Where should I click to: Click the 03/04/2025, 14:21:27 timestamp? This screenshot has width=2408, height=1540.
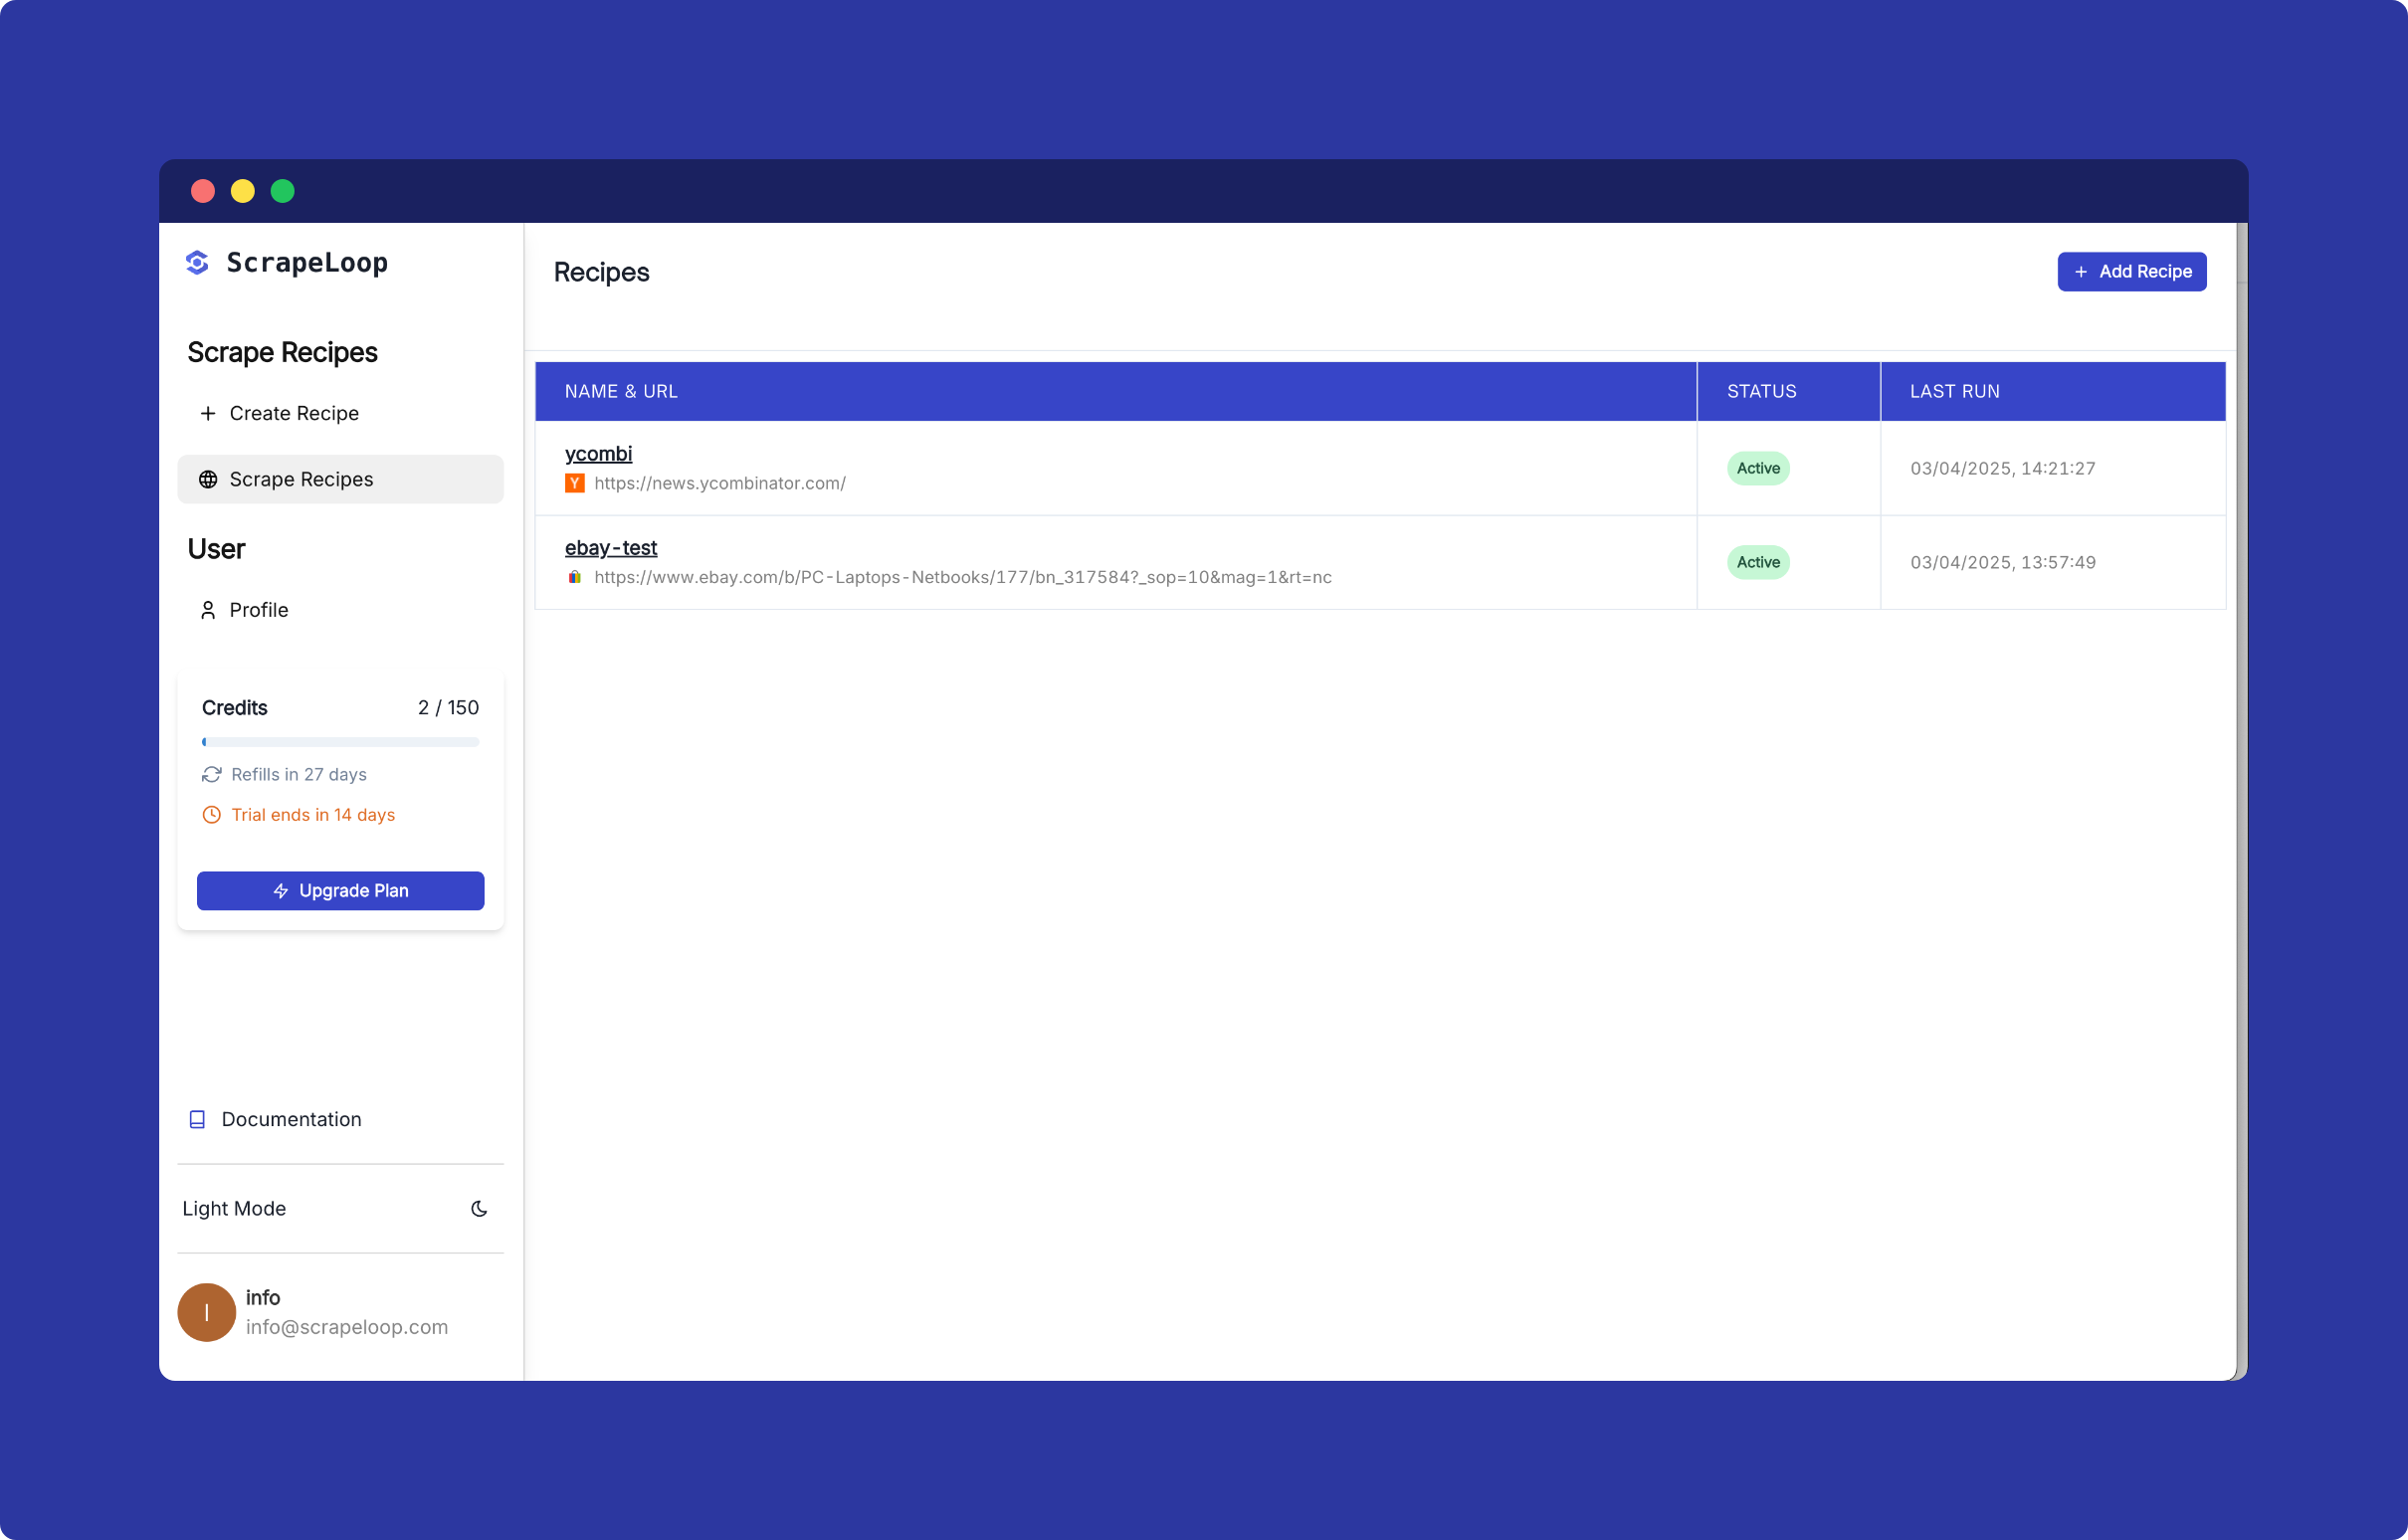coord(2002,468)
